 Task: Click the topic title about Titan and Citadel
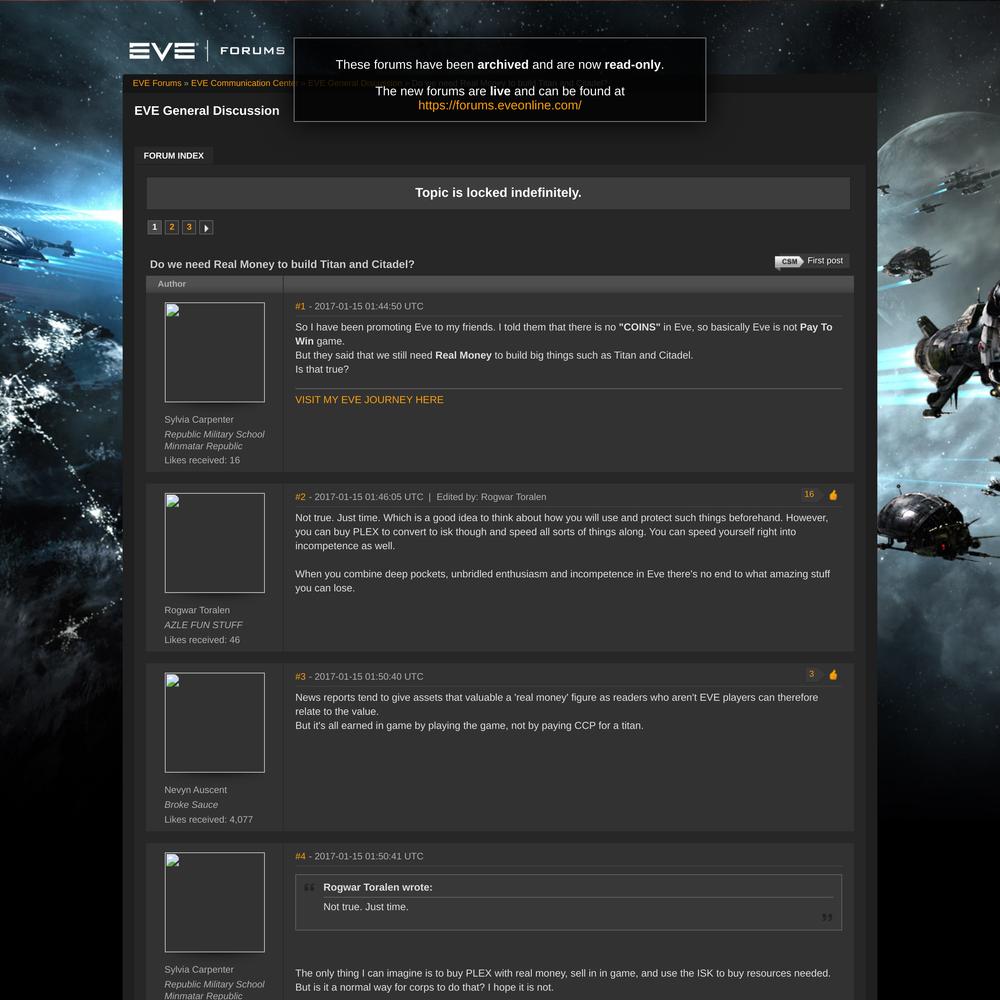pyautogui.click(x=282, y=264)
